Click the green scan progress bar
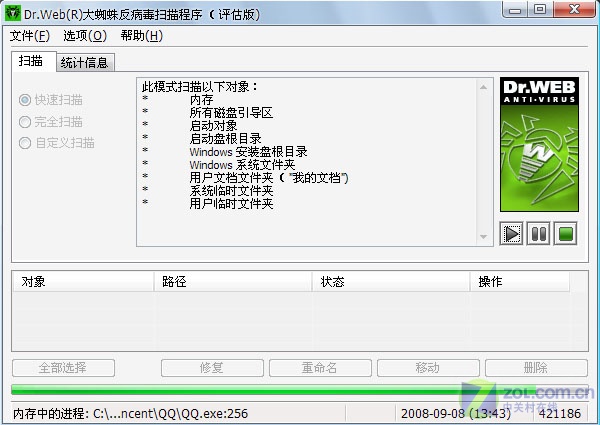 [300, 390]
